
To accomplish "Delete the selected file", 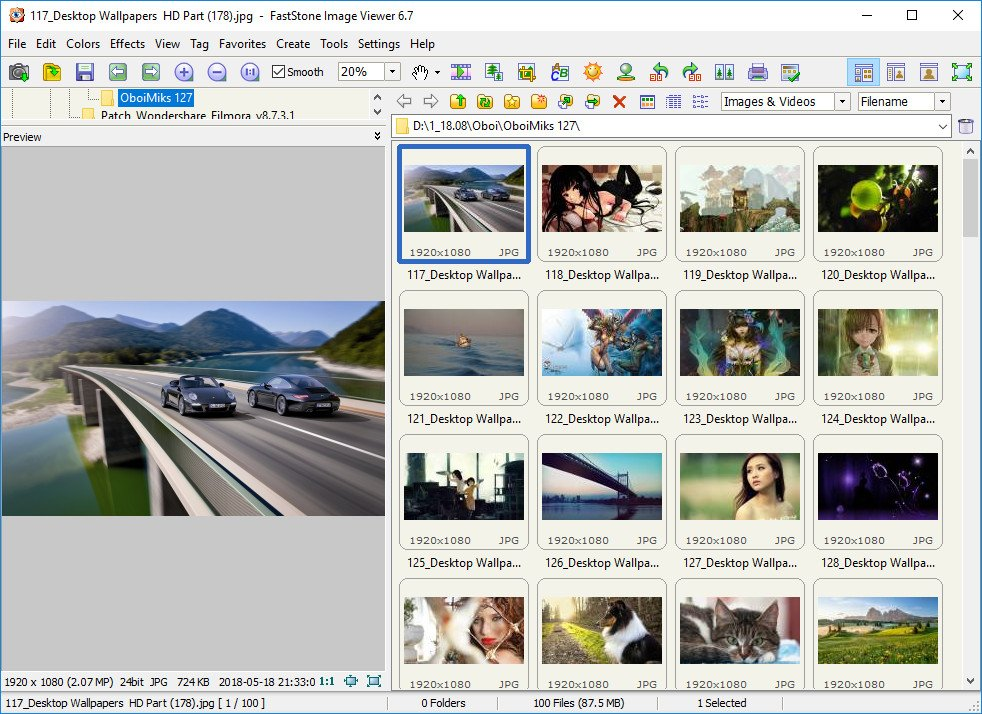I will [618, 101].
